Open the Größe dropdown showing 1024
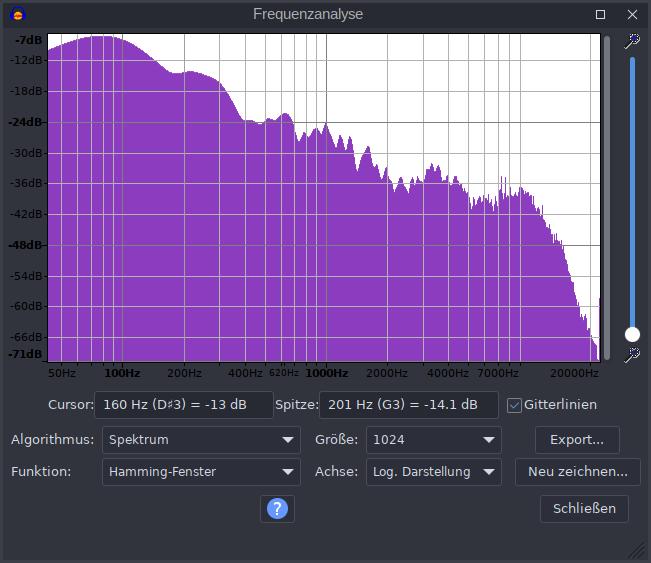The image size is (651, 563). pos(433,440)
